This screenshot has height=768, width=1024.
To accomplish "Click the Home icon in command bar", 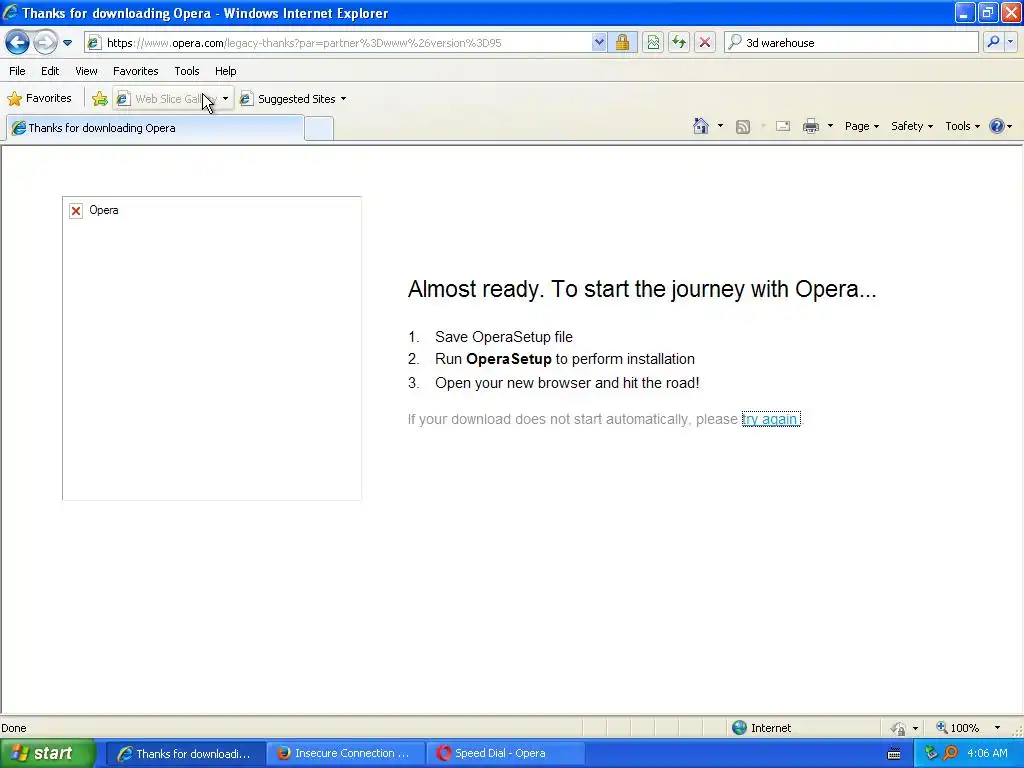I will point(701,126).
